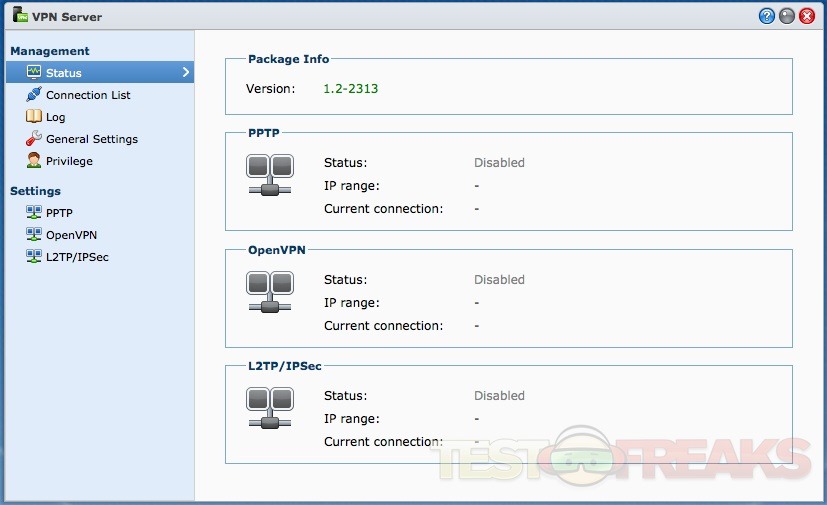Click the Connection List plug icon
827x505 pixels.
34,95
